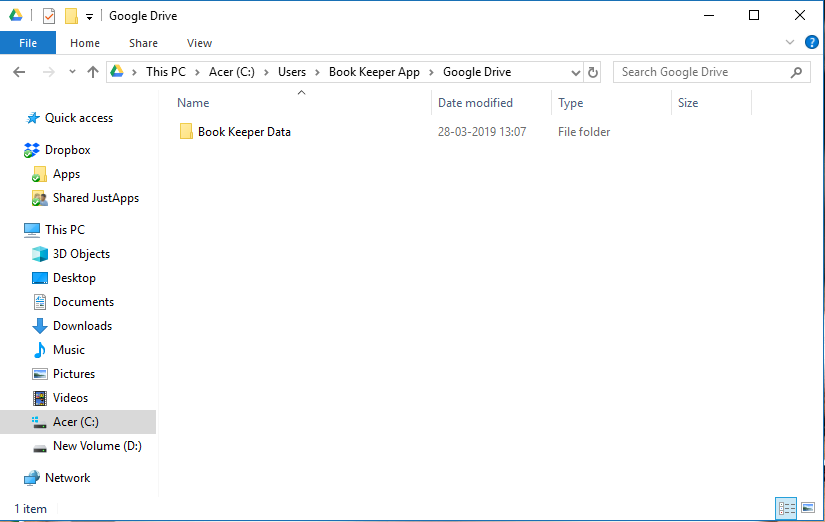Switch to the Share ribbon tab

click(143, 43)
